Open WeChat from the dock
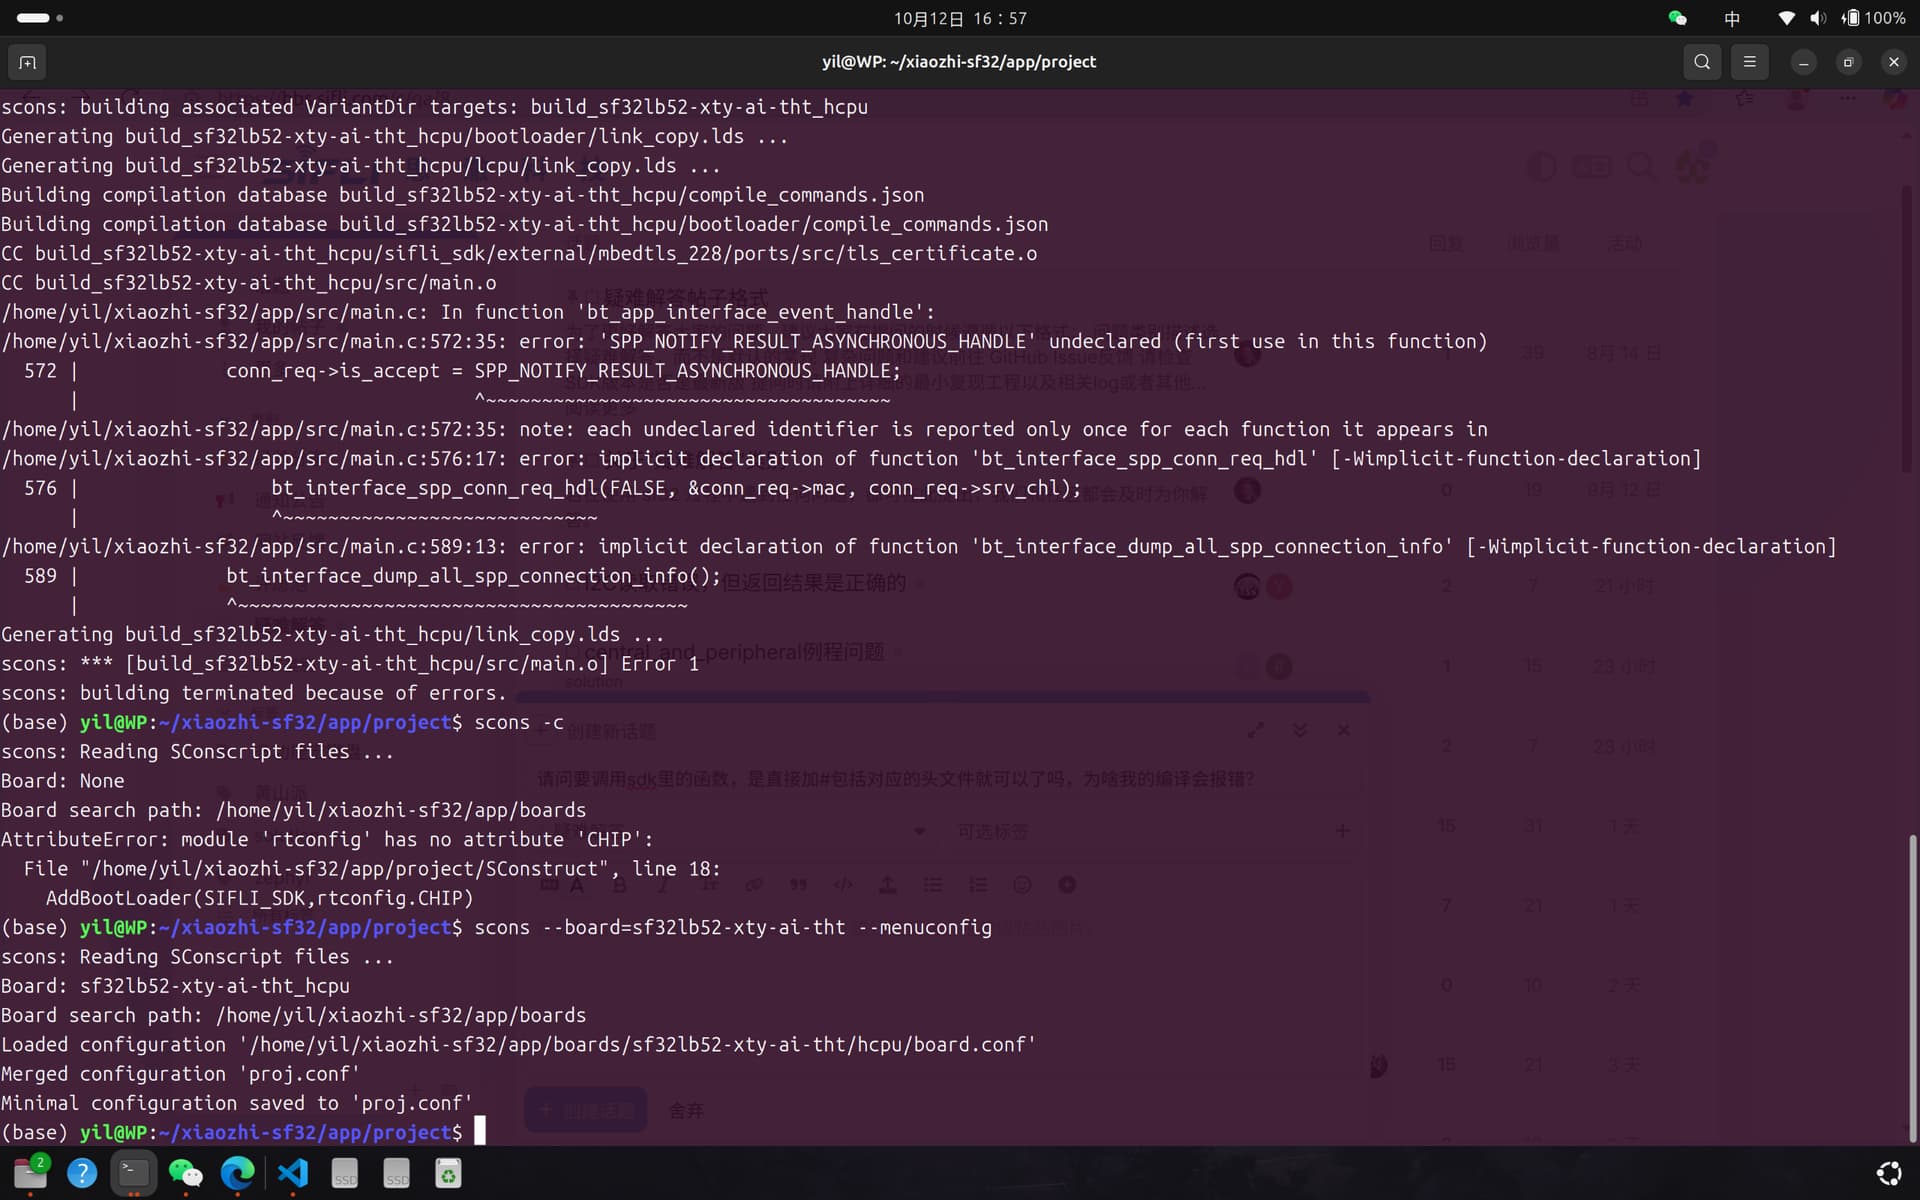 tap(186, 1173)
